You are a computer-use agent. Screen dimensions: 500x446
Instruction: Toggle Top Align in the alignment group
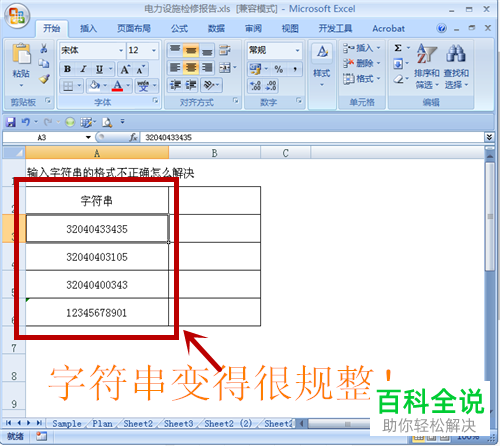click(x=175, y=50)
